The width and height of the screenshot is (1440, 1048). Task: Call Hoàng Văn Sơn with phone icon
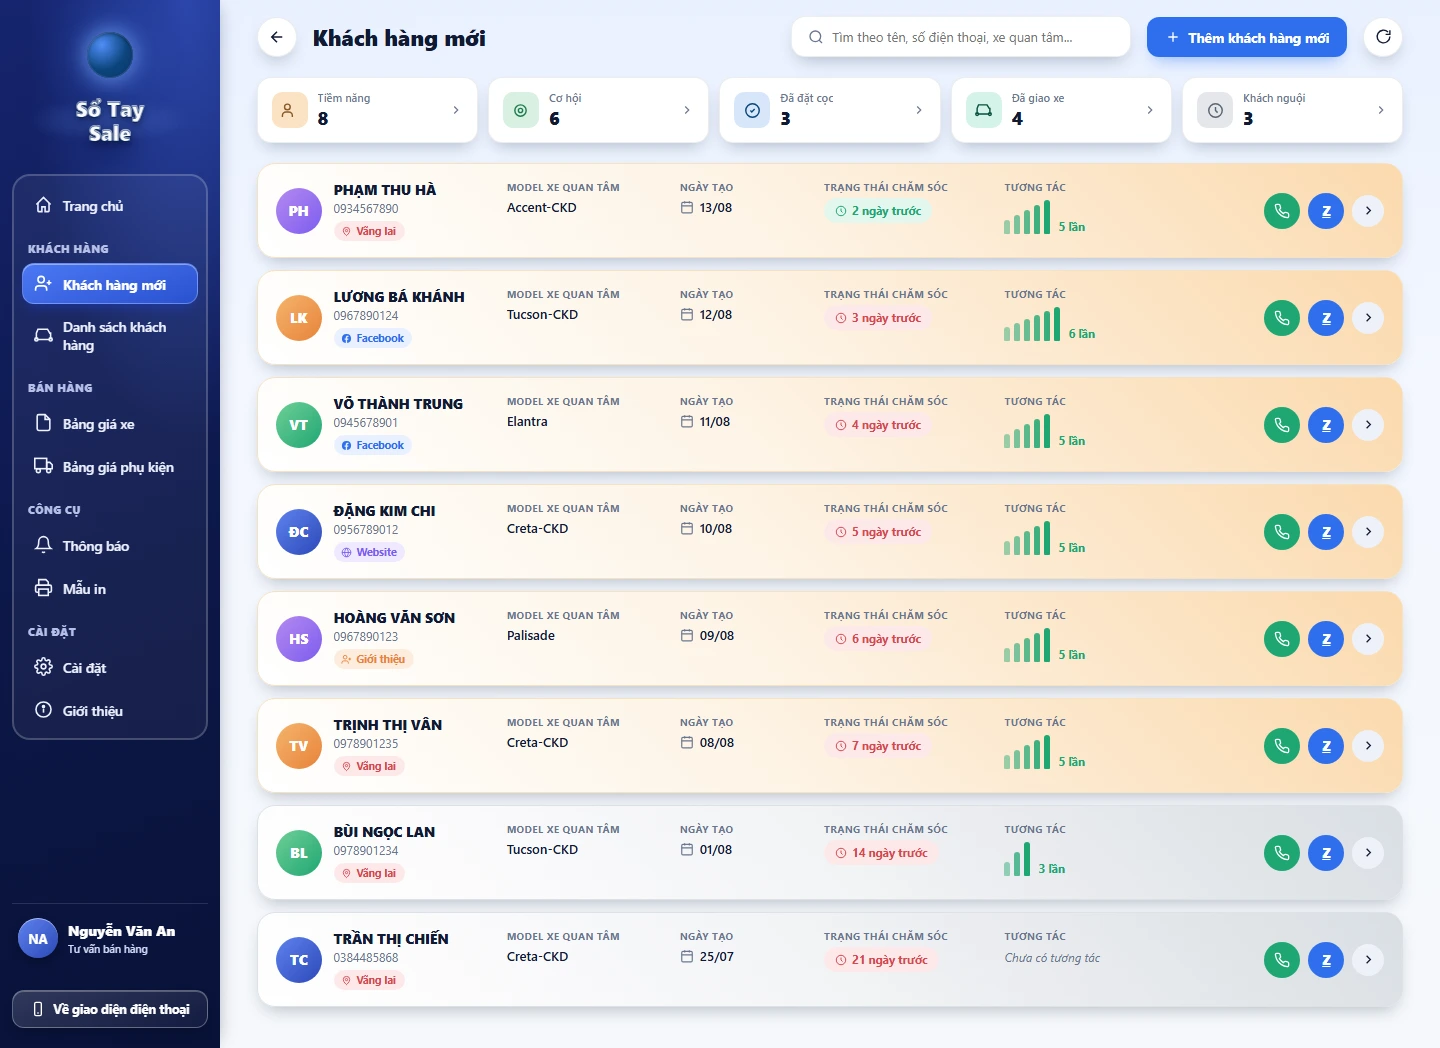1282,639
